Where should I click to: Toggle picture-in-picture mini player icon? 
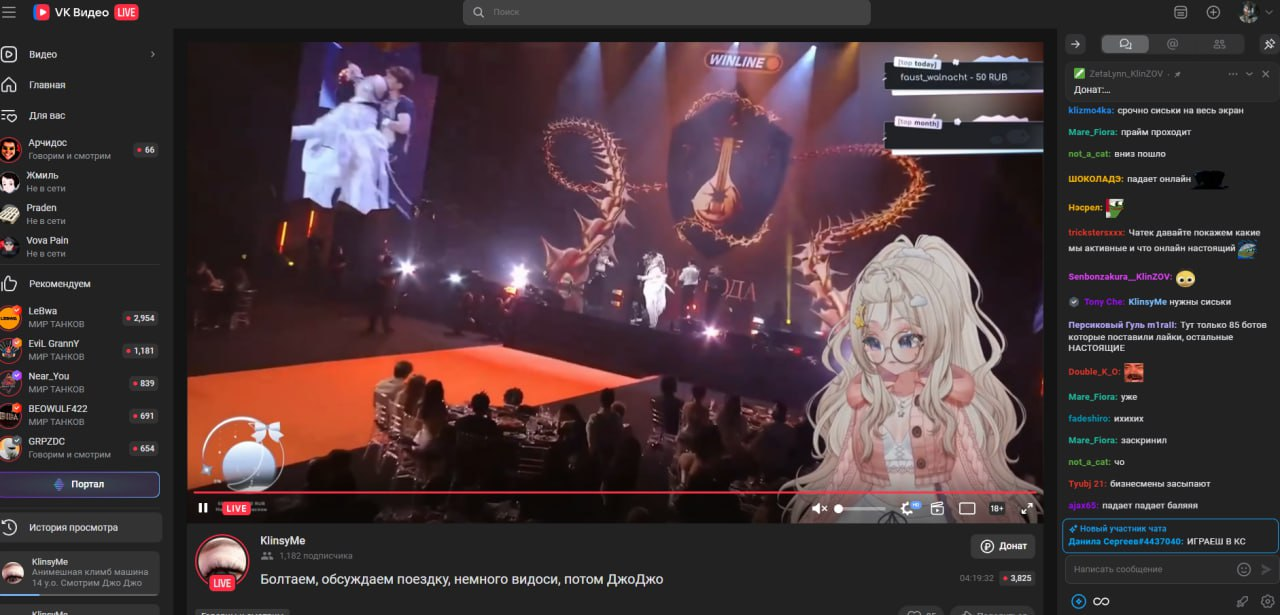937,508
